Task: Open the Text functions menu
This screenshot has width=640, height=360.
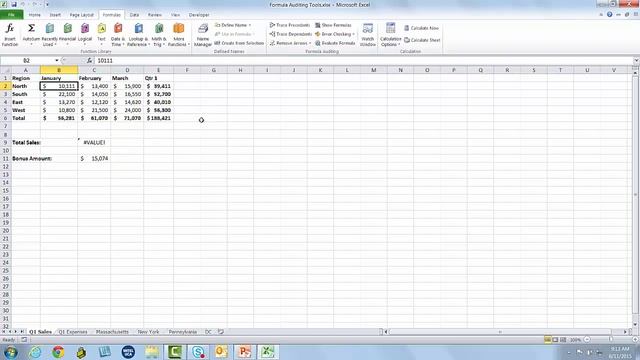Action: (x=101, y=35)
